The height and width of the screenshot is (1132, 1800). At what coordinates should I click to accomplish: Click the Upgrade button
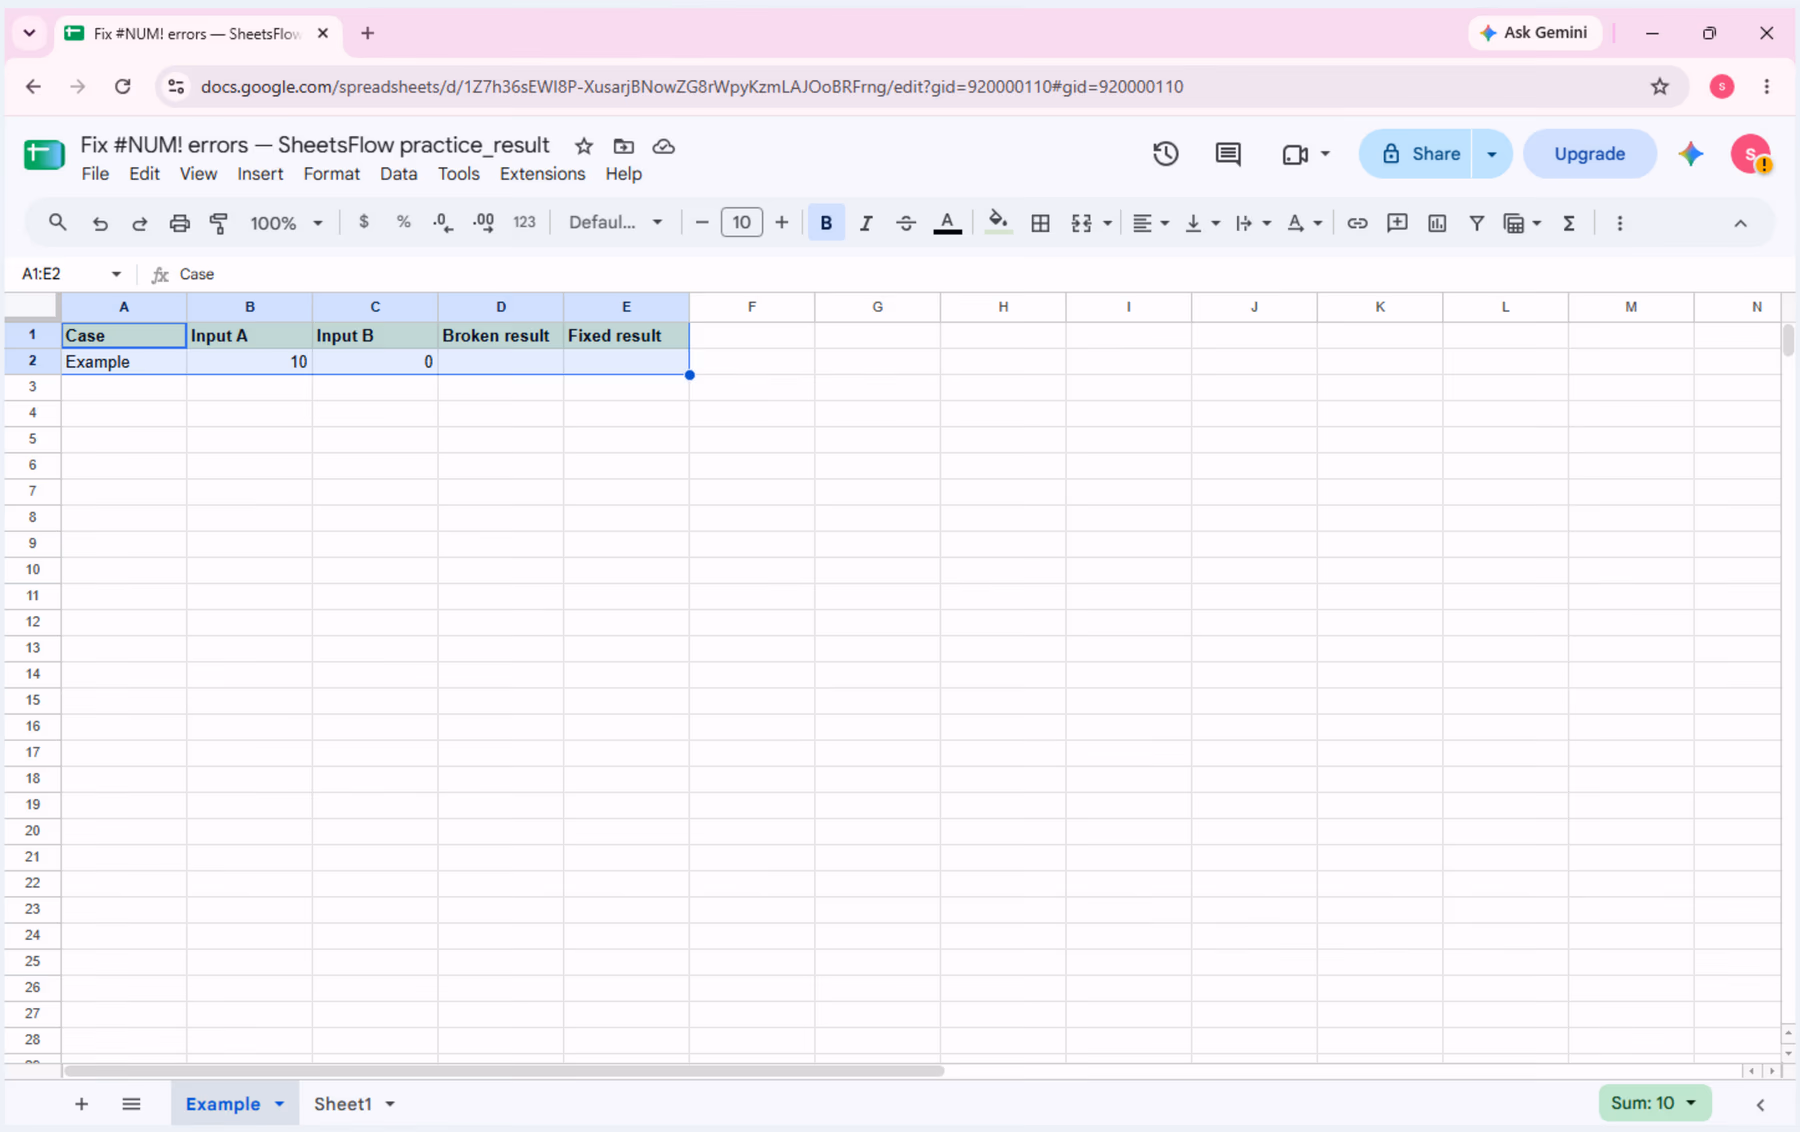pos(1589,154)
